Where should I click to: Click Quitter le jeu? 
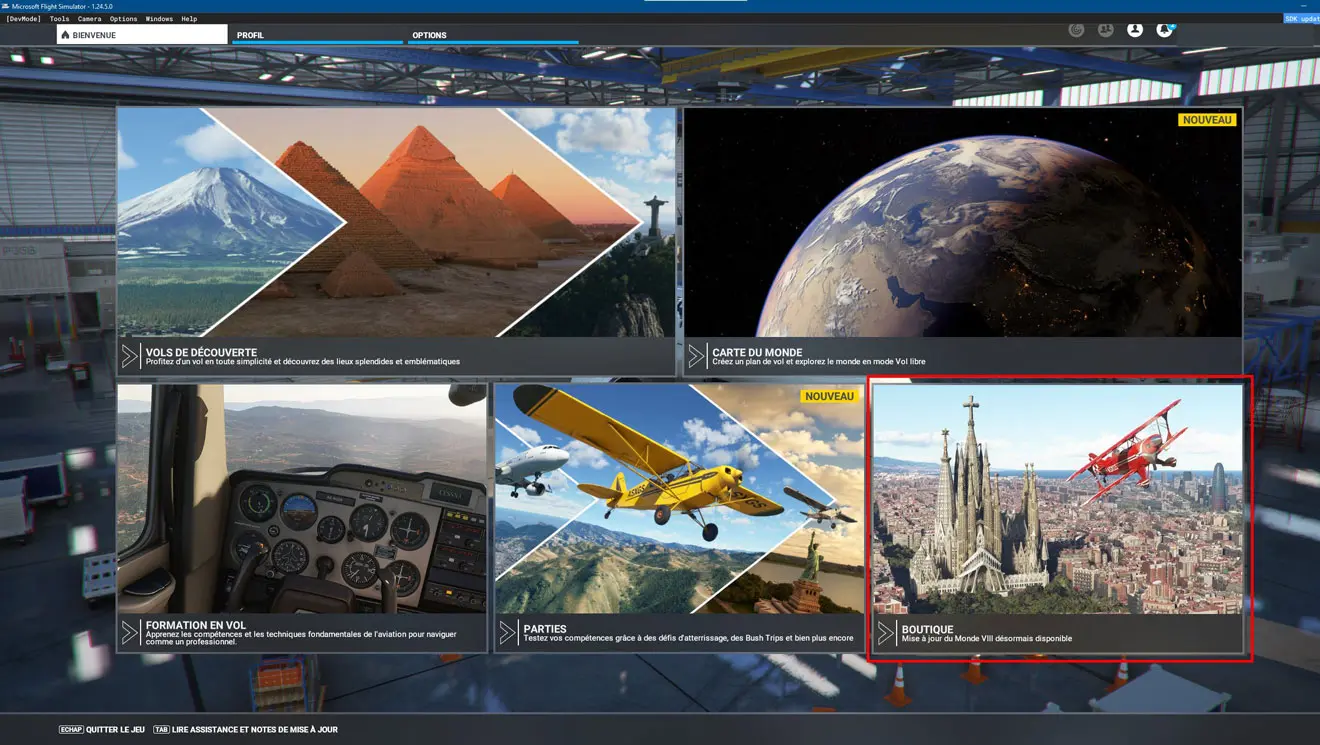[102, 730]
